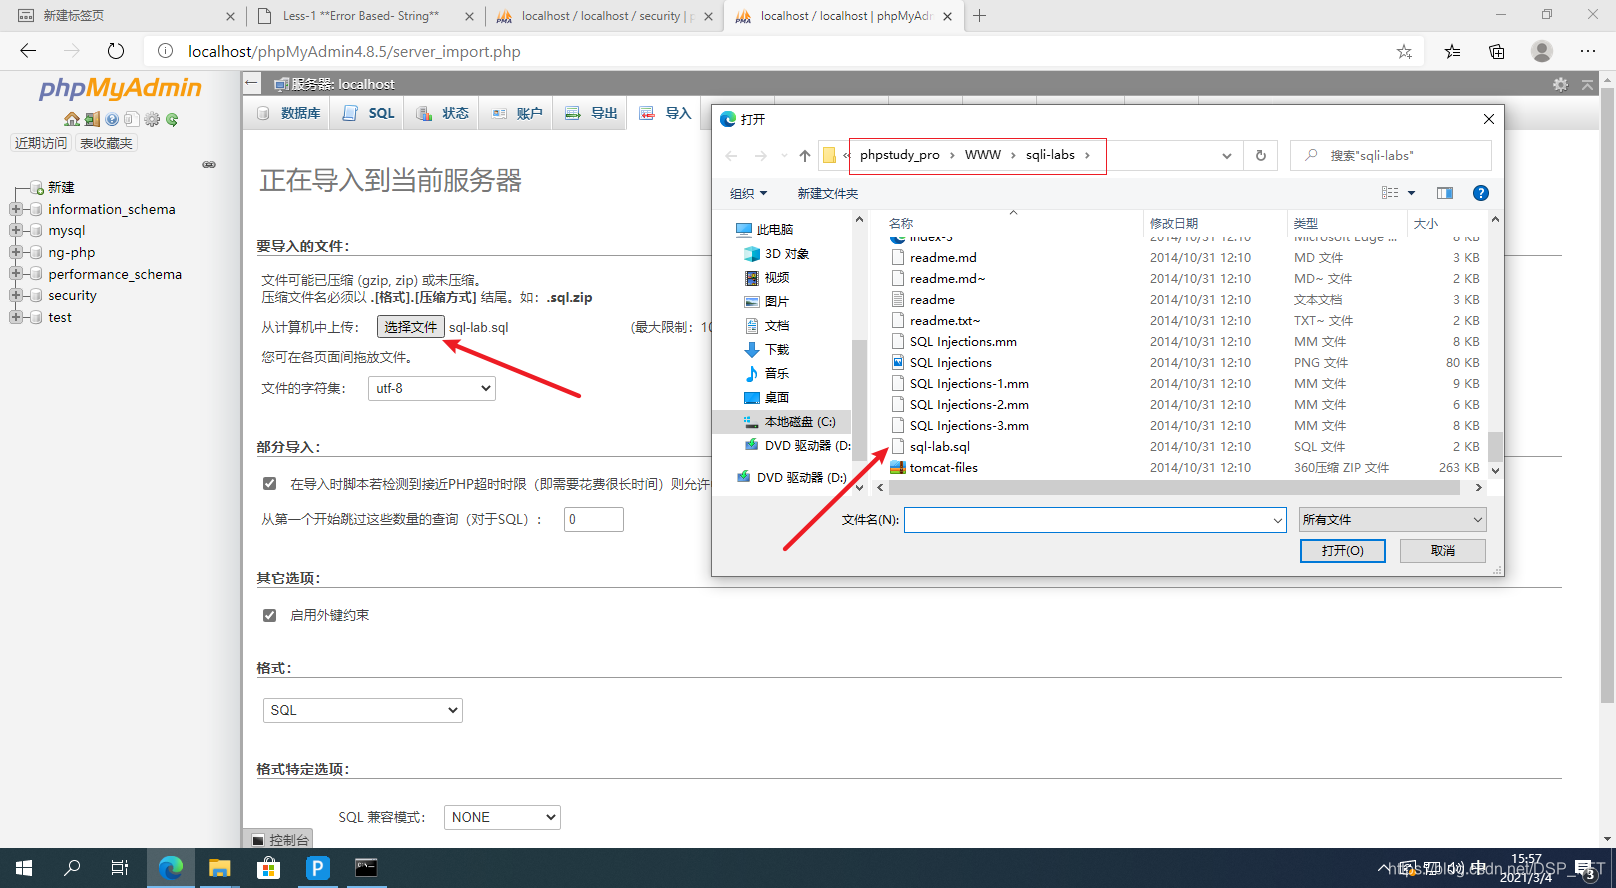
Task: Refresh the folder in file dialog
Action: tap(1260, 155)
